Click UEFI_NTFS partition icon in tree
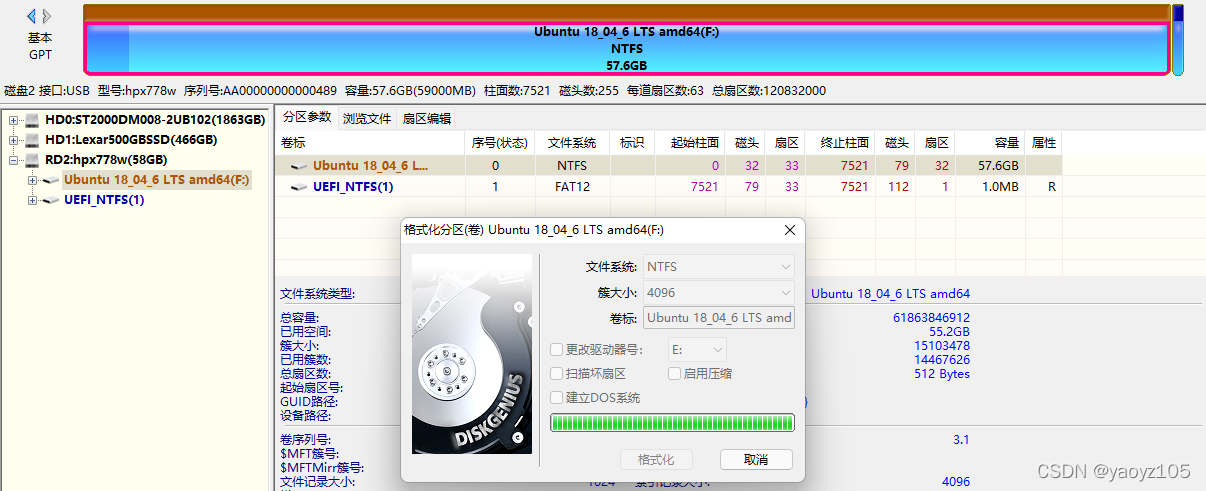Screen dimensions: 1206x491 [51, 200]
